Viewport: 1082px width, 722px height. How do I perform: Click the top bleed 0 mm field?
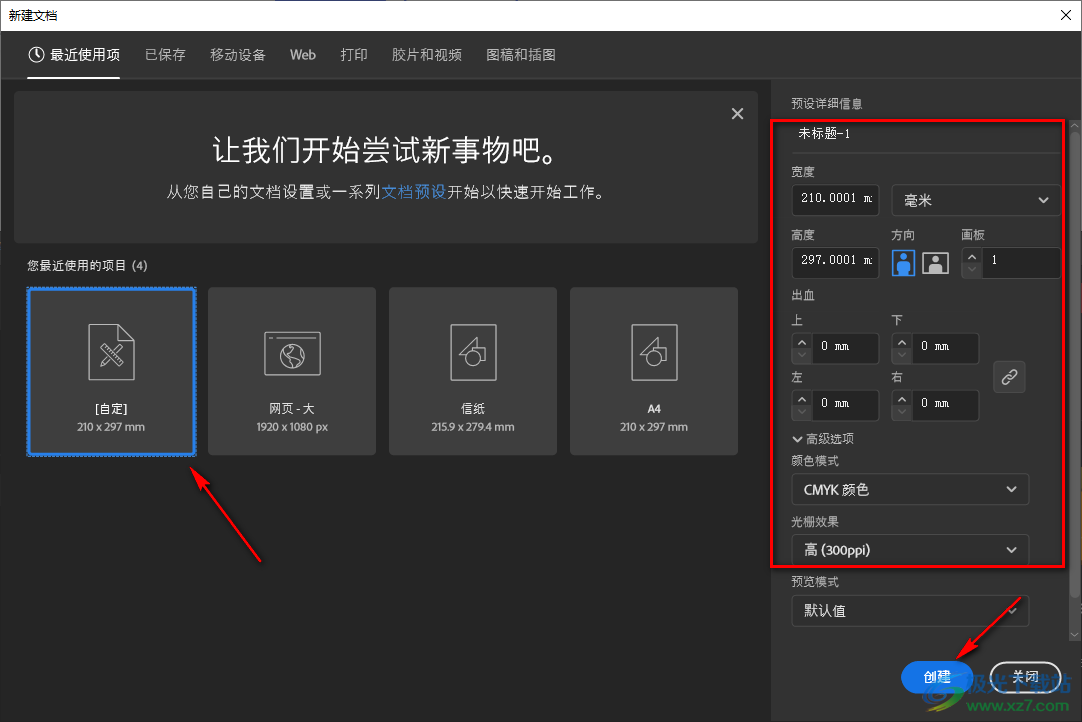(845, 348)
